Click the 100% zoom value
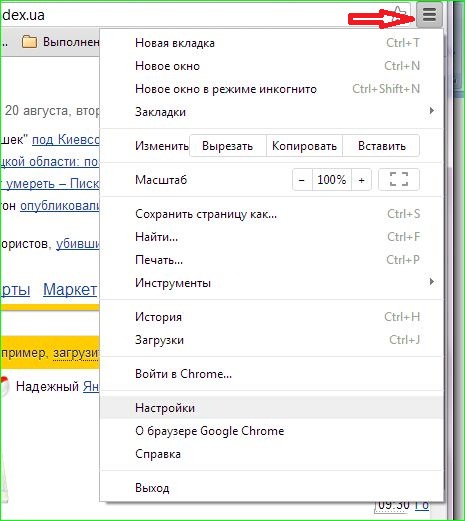The width and height of the screenshot is (465, 521). point(332,180)
